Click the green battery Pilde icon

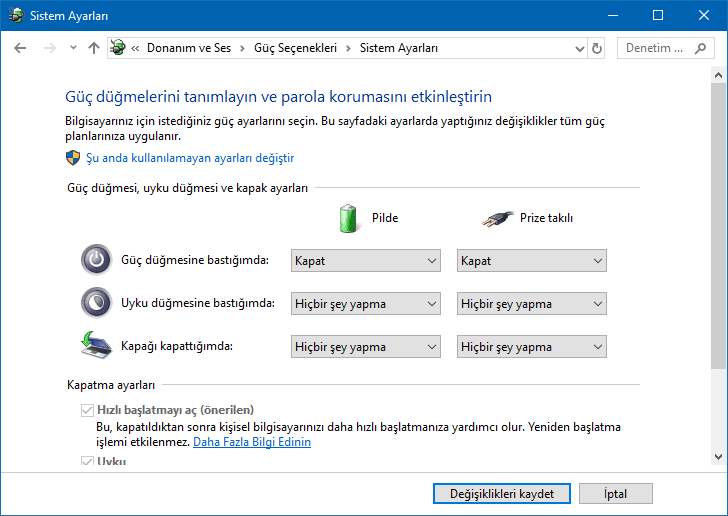pyautogui.click(x=348, y=218)
